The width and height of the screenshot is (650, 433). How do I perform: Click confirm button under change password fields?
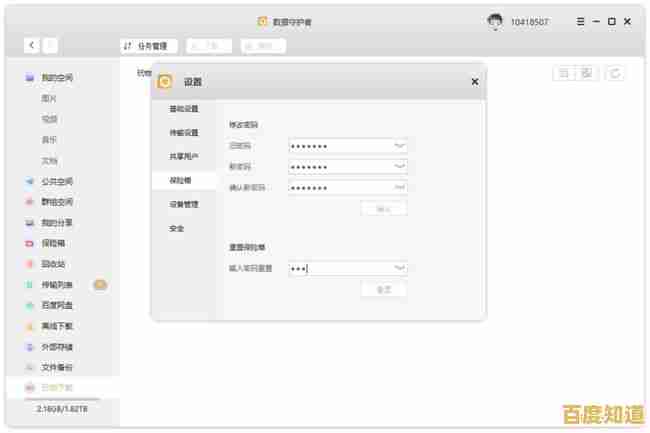tap(384, 209)
